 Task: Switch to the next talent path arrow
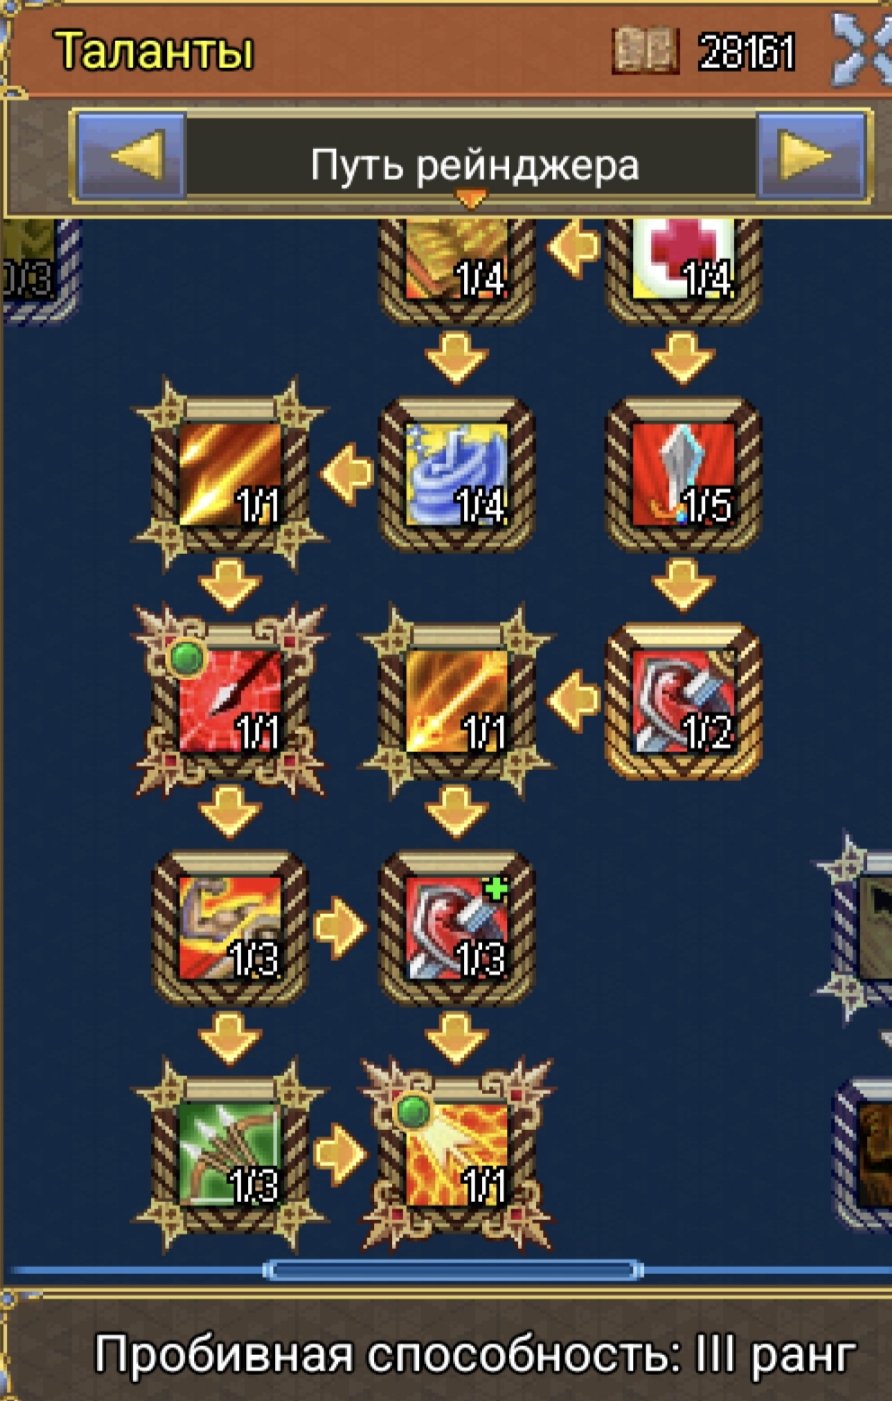click(x=810, y=158)
